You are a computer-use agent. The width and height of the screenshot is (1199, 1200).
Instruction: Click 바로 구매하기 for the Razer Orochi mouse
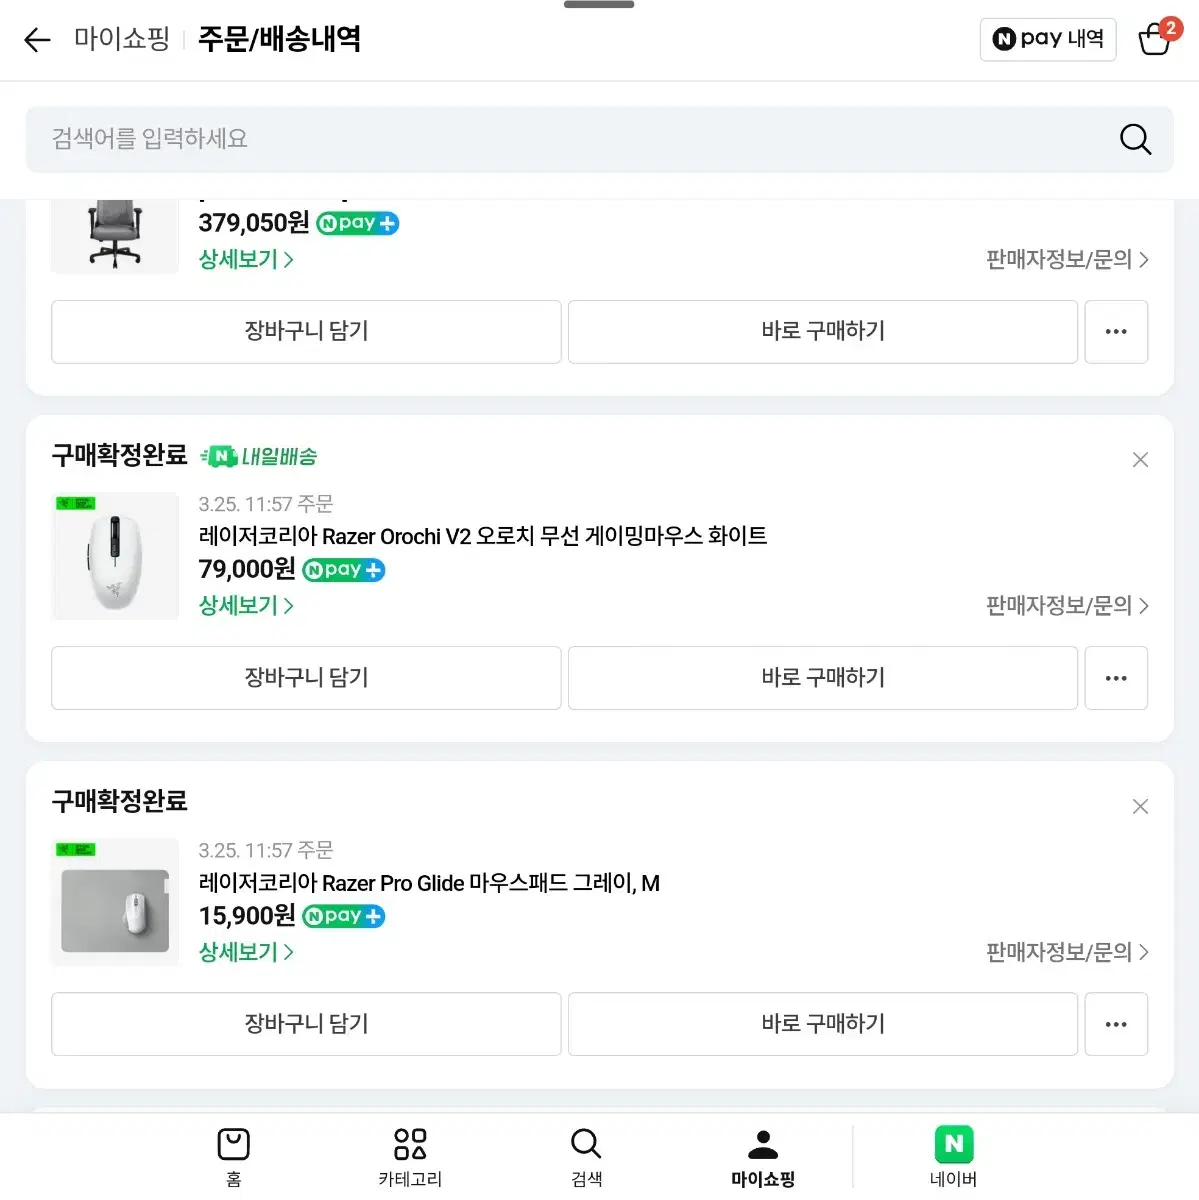[x=822, y=678]
